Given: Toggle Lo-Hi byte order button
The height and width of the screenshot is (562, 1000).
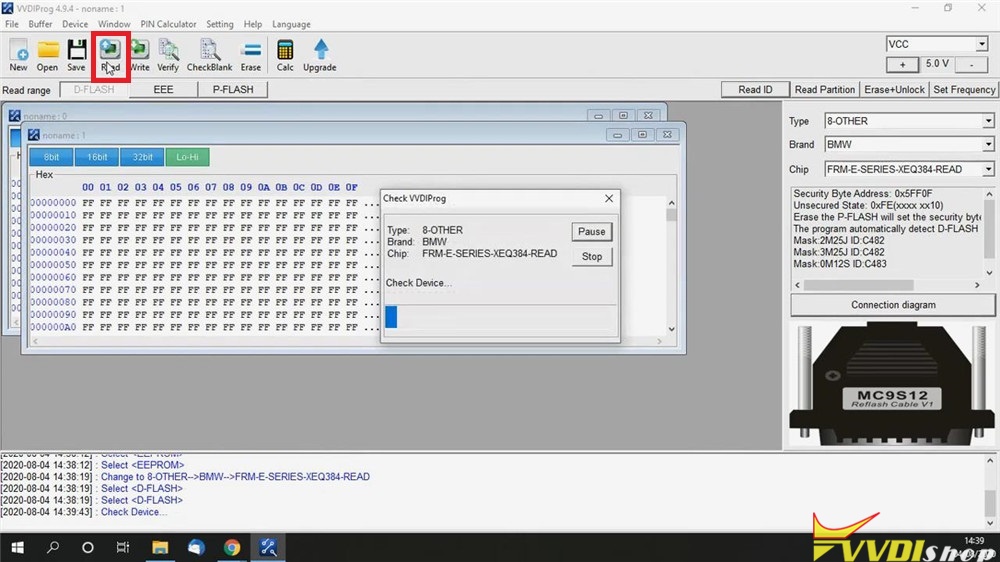Looking at the screenshot, I should coord(188,157).
